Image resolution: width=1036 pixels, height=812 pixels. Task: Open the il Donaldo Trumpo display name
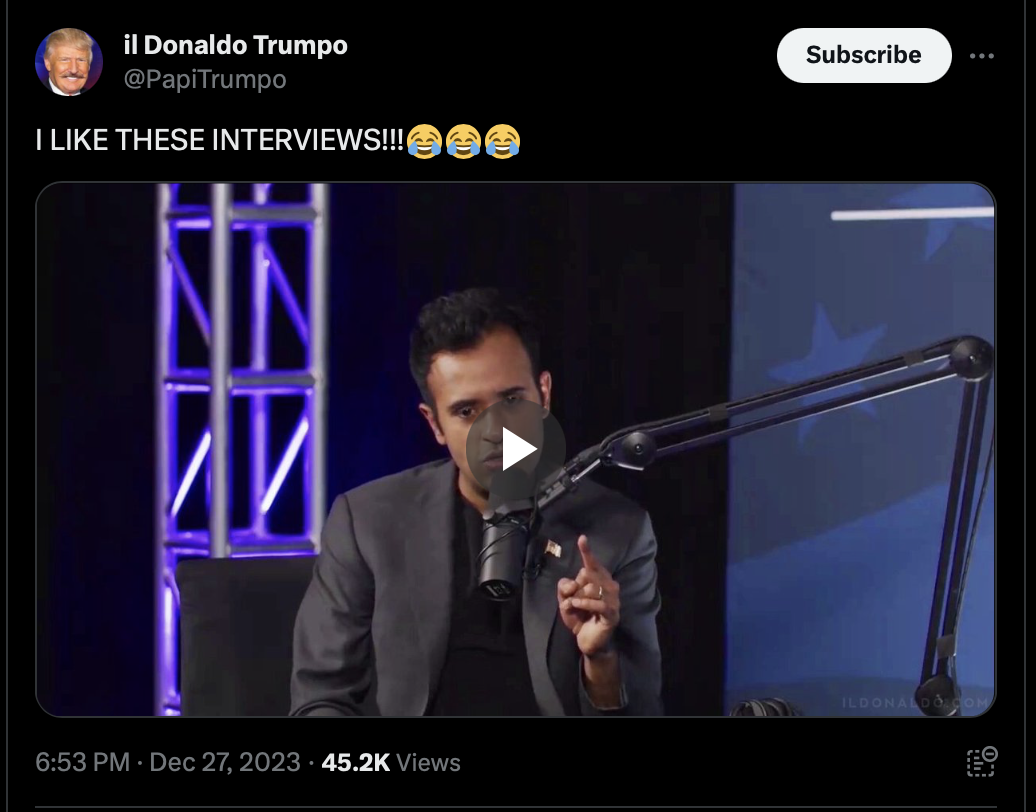(235, 45)
